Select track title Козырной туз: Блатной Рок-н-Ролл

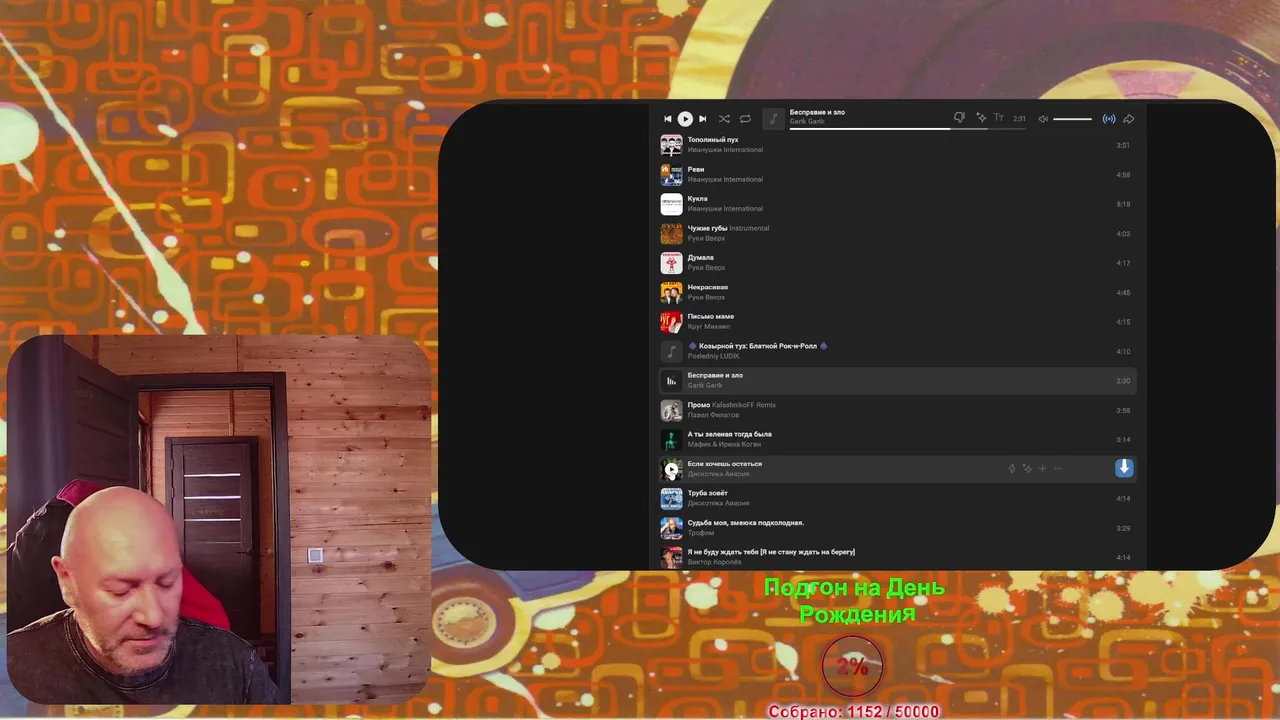click(757, 346)
